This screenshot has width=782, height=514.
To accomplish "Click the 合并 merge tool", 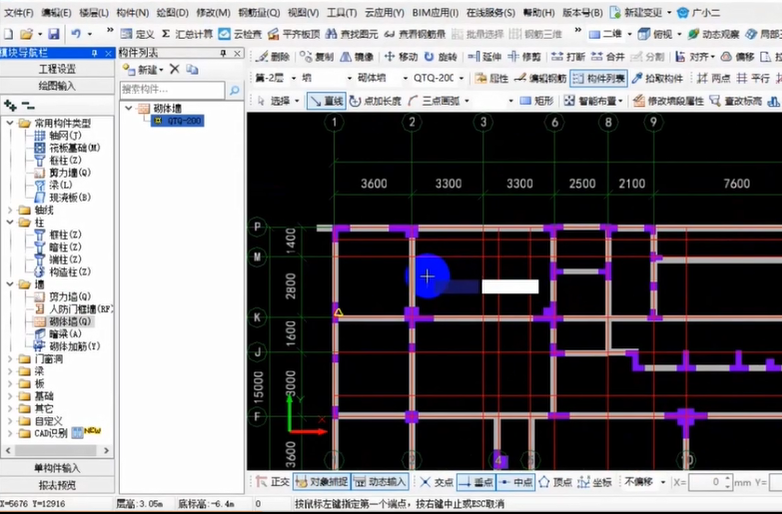I will point(607,57).
